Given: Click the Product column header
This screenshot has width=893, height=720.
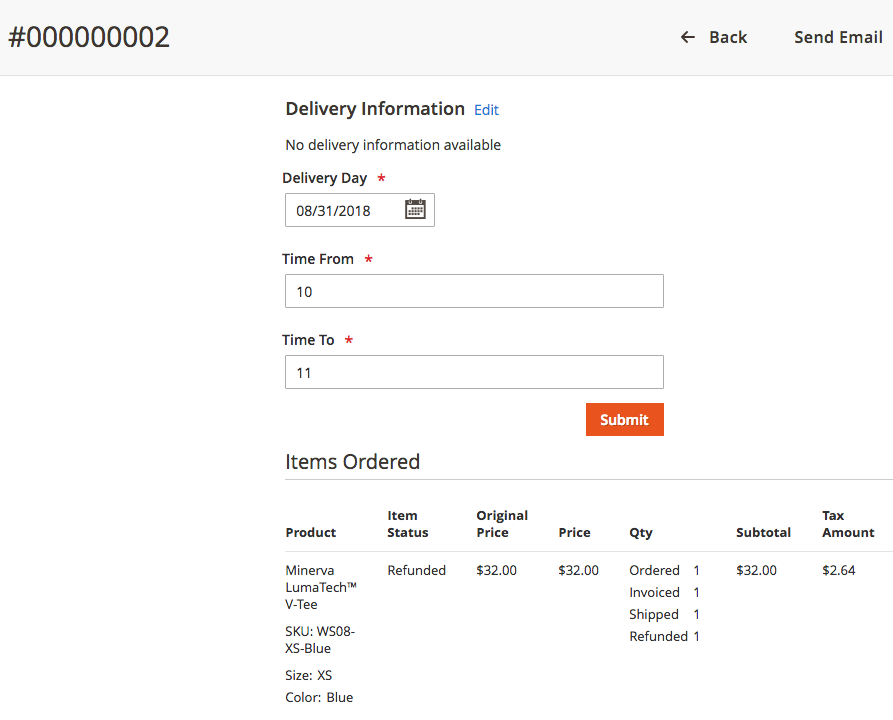Looking at the screenshot, I should pyautogui.click(x=311, y=533).
